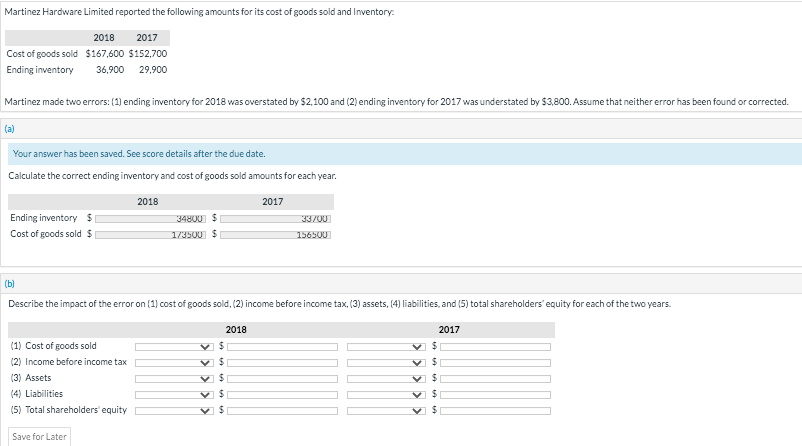Open 2017 Total shareholders' equity dropdown
This screenshot has width=802, height=446.
[386, 411]
